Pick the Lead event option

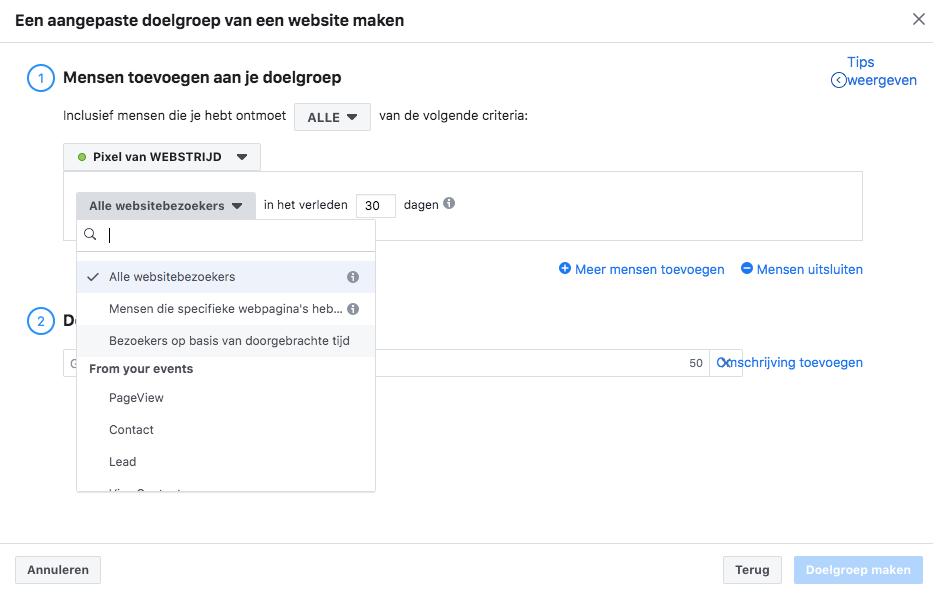click(122, 462)
